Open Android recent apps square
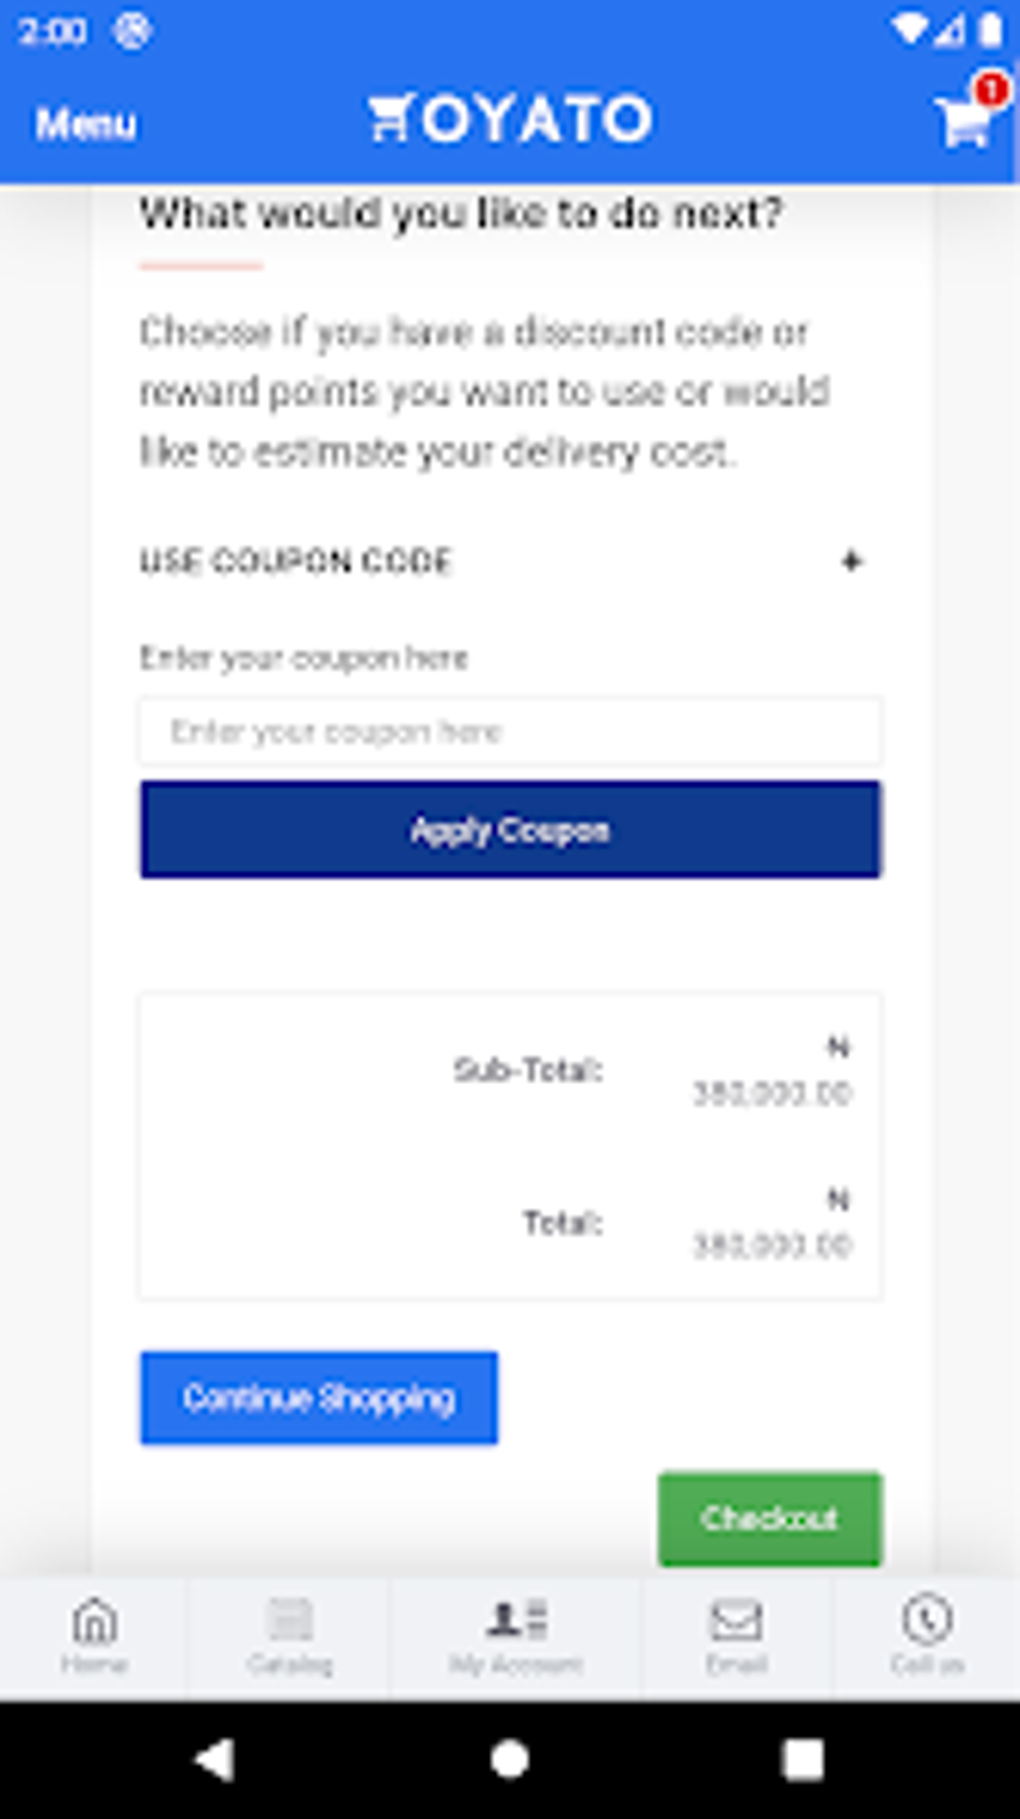The width and height of the screenshot is (1020, 1819). pos(802,1759)
